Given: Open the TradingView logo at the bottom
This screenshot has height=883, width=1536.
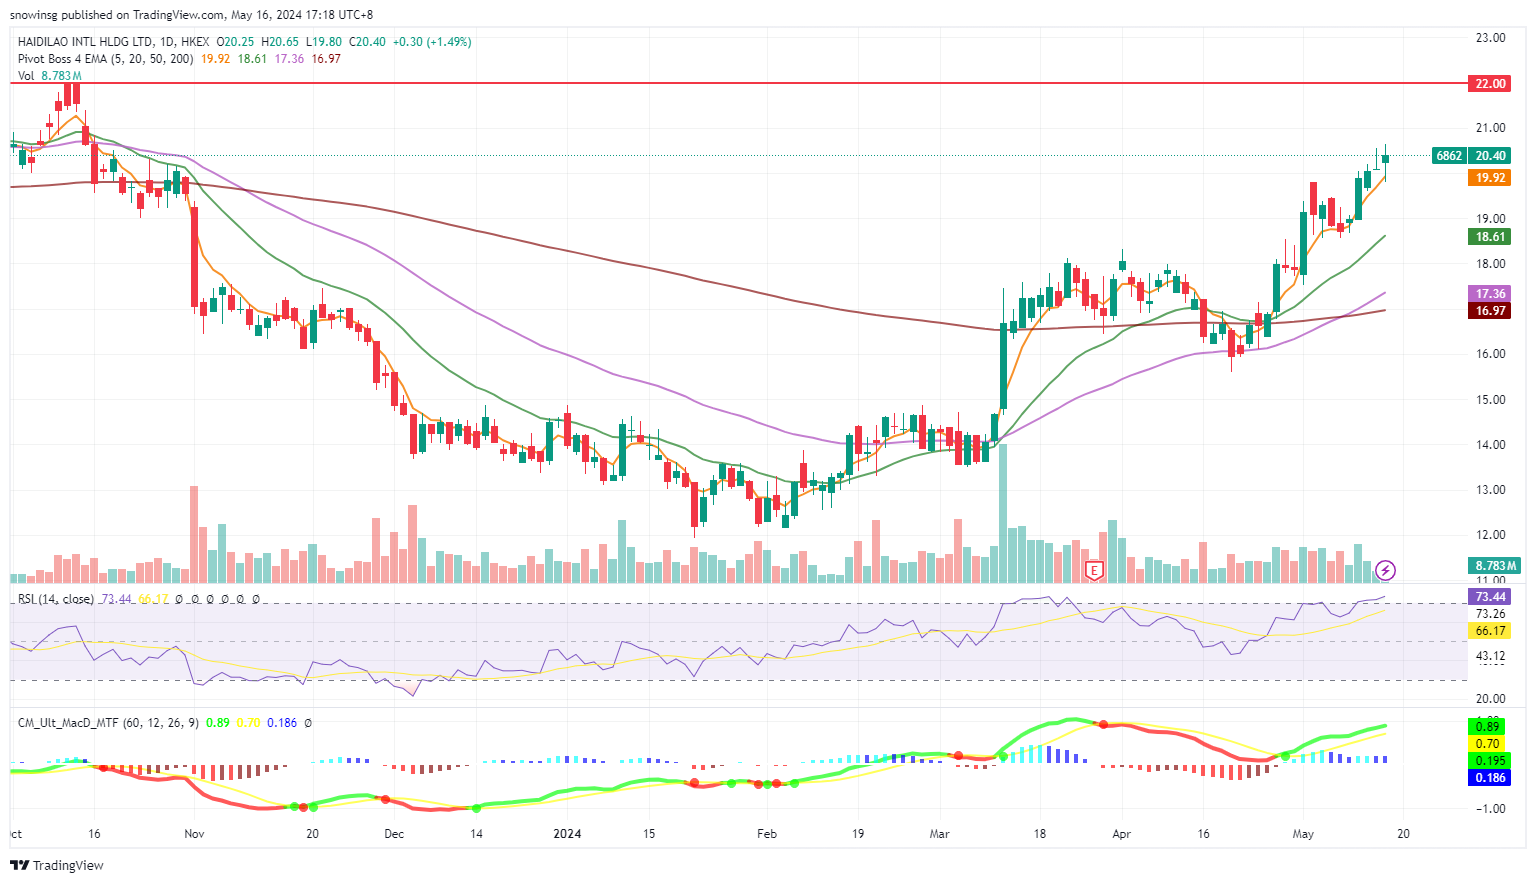Looking at the screenshot, I should pyautogui.click(x=57, y=865).
